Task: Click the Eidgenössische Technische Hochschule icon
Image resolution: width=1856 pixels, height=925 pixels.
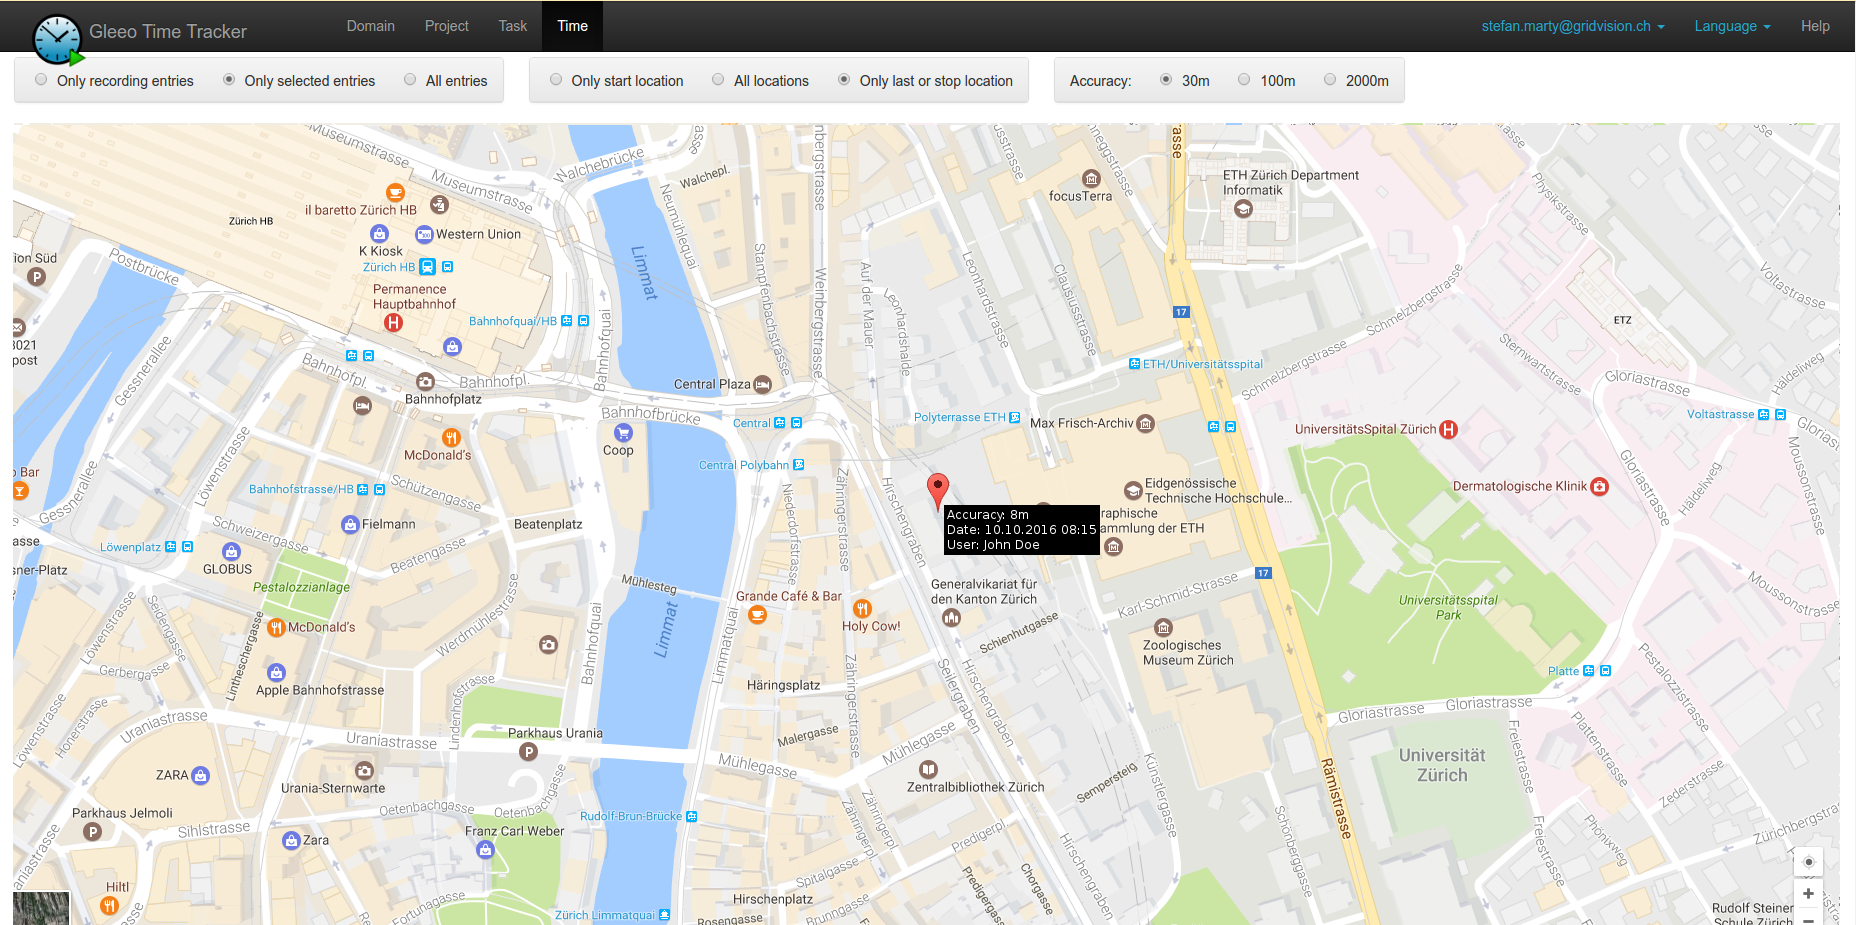Action: pos(1133,491)
